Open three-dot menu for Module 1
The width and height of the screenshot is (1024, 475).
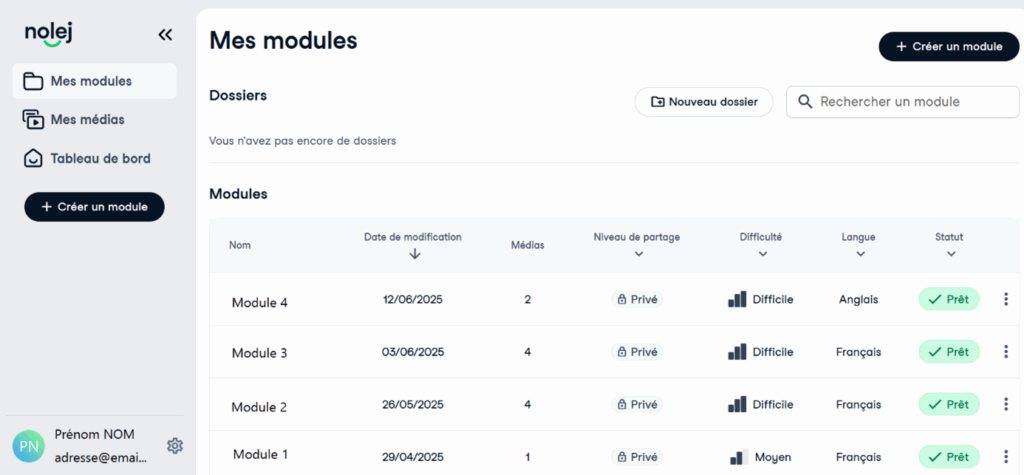click(1005, 456)
